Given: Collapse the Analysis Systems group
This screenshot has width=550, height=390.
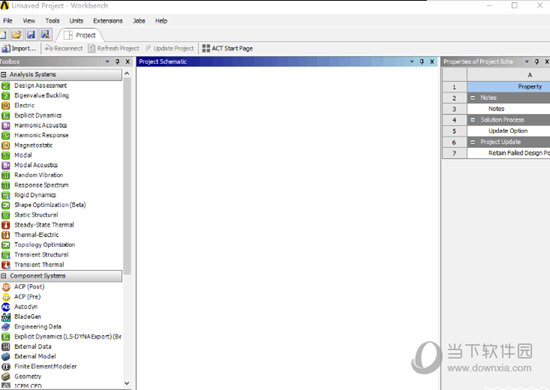Looking at the screenshot, I should [4, 74].
